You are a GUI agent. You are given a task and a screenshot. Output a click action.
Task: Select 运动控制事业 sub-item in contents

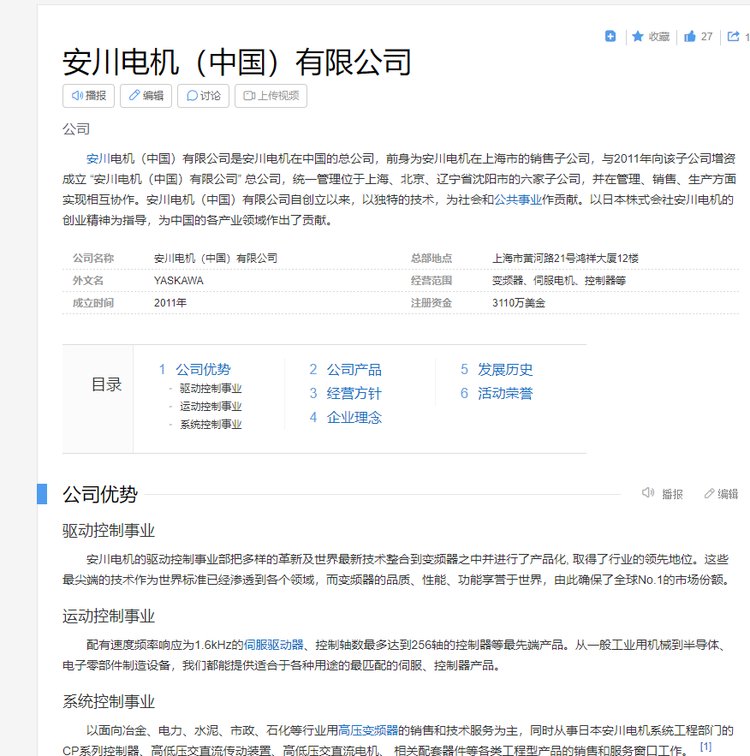(210, 406)
